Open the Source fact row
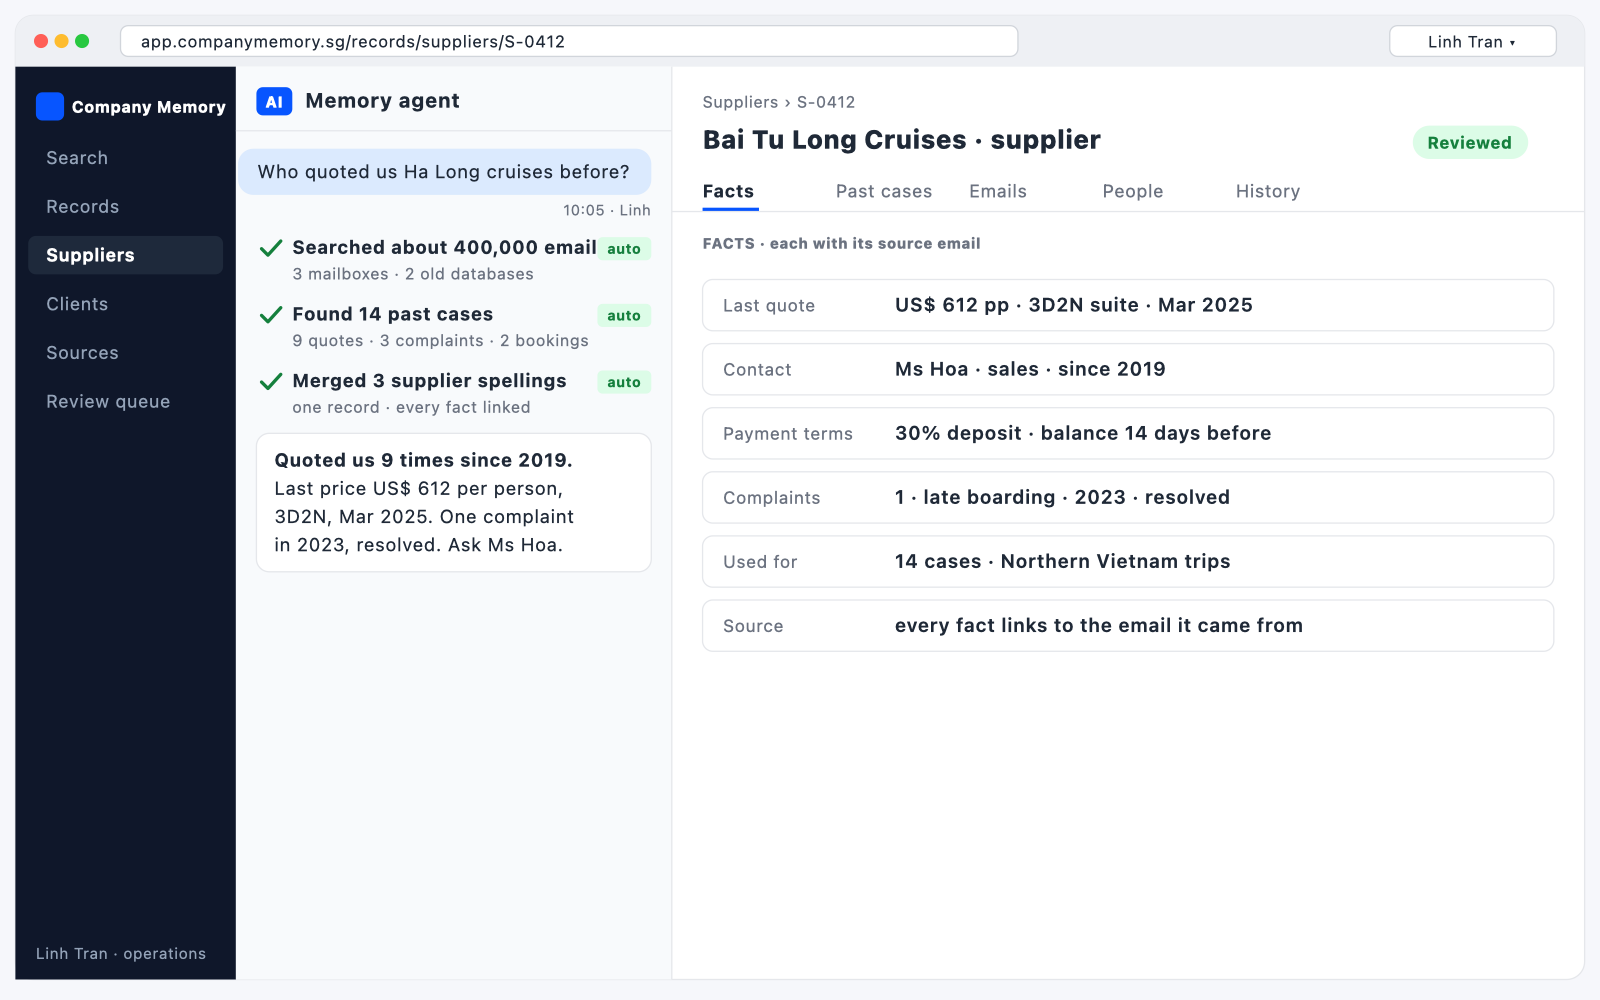This screenshot has height=1000, width=1600. coord(1128,625)
